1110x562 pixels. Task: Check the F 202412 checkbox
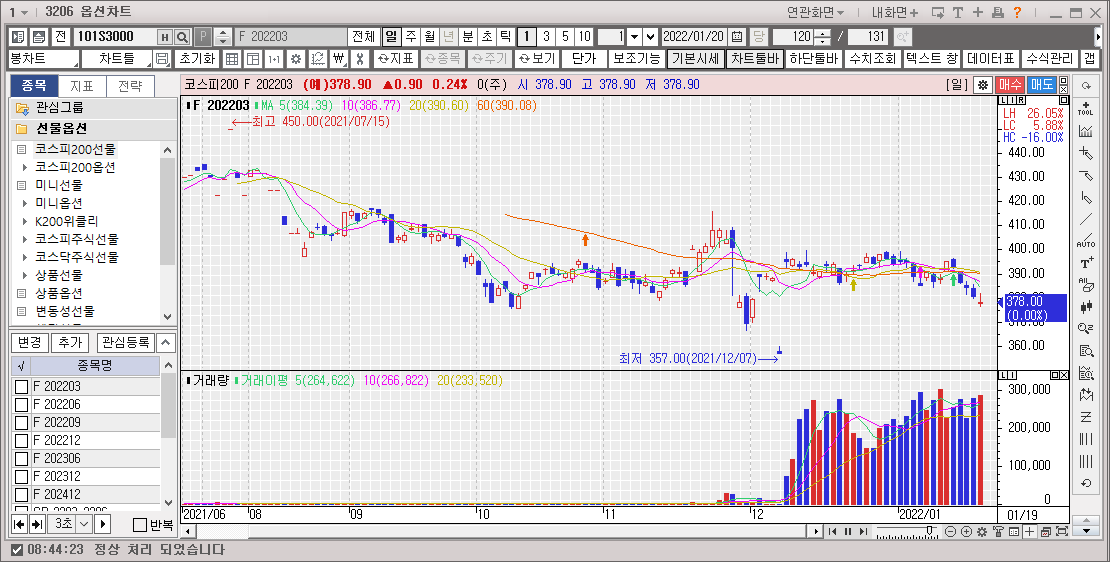[x=22, y=495]
